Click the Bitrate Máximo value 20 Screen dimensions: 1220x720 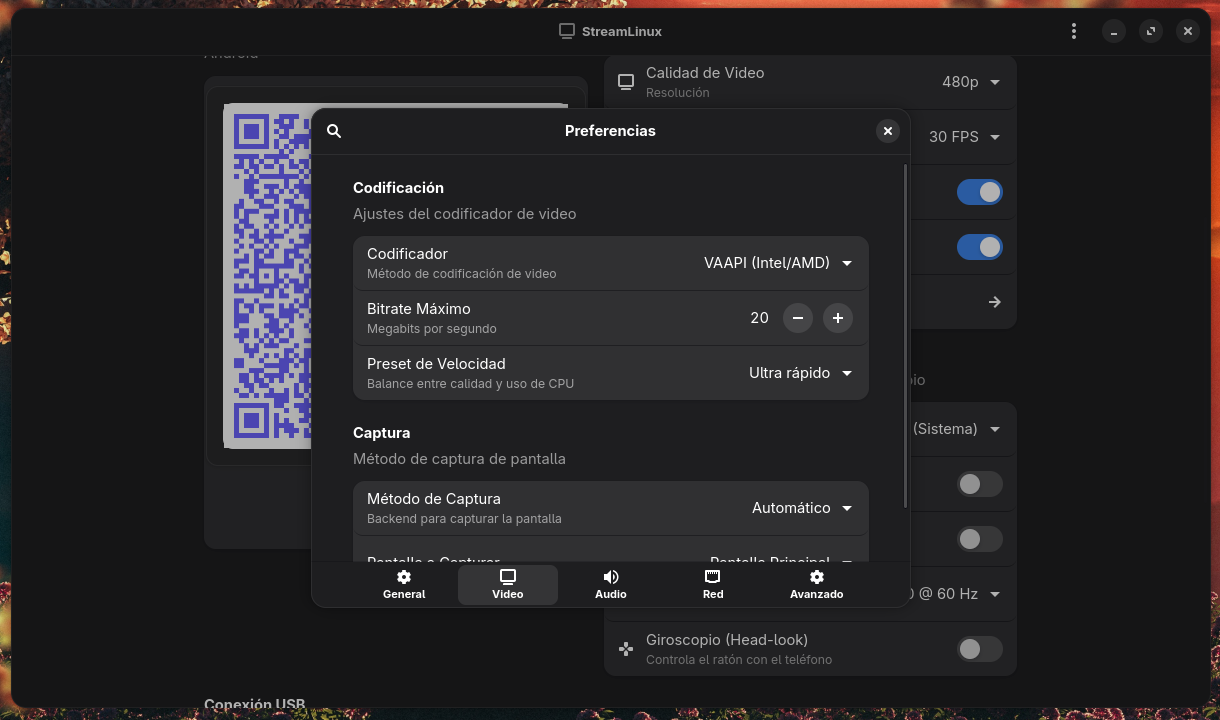(x=759, y=318)
